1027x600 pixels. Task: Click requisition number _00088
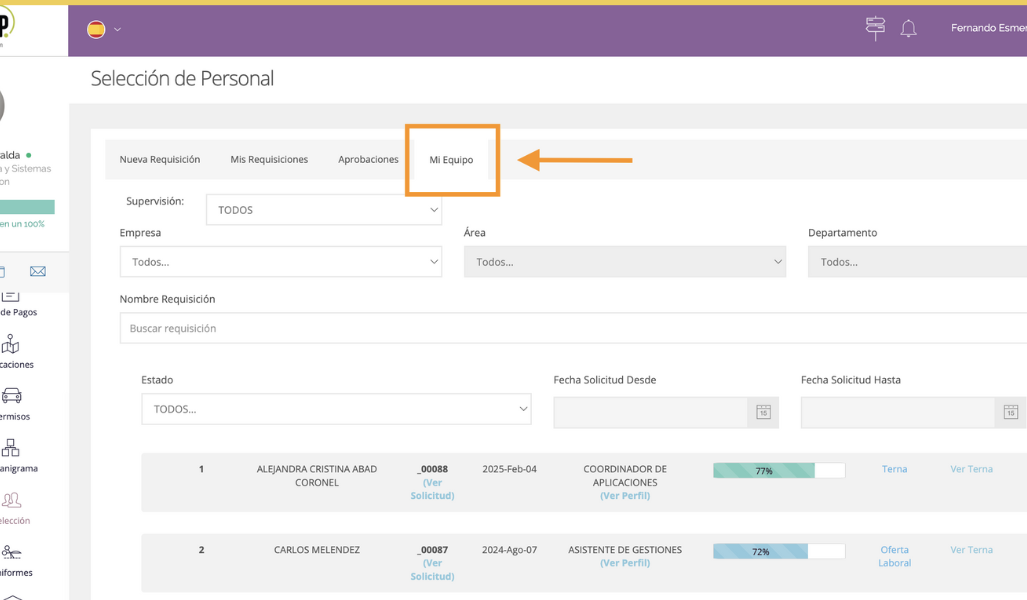pyautogui.click(x=432, y=469)
